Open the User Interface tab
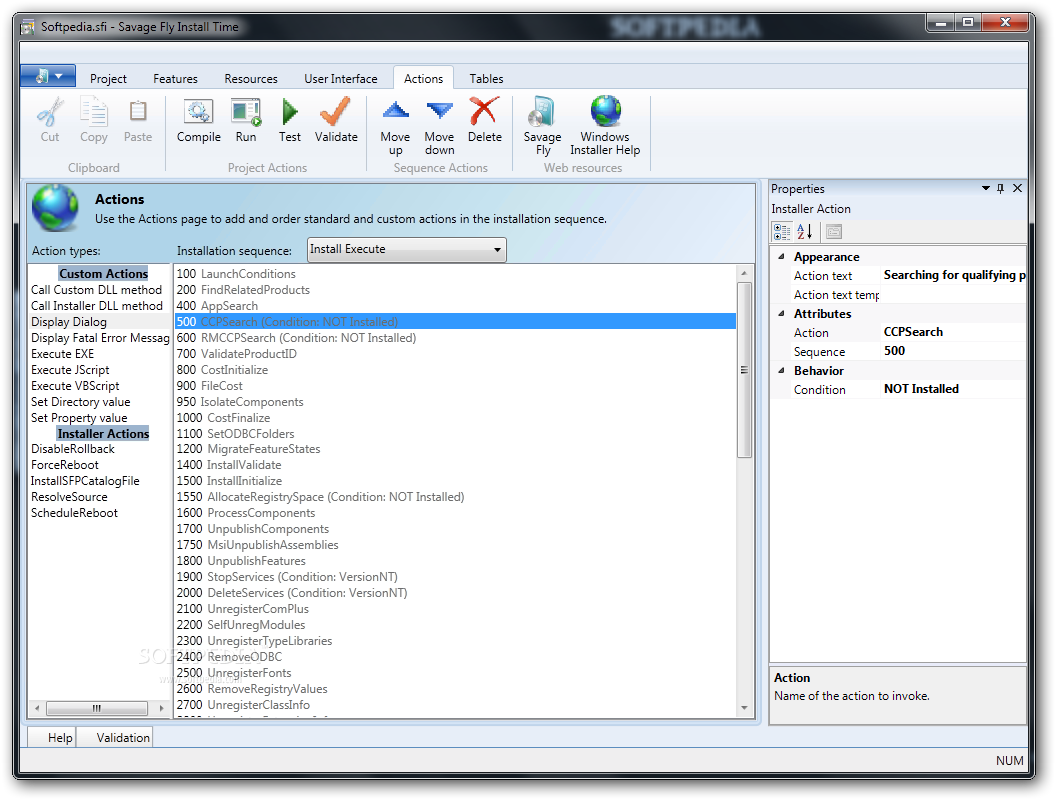This screenshot has height=800, width=1056. 340,79
